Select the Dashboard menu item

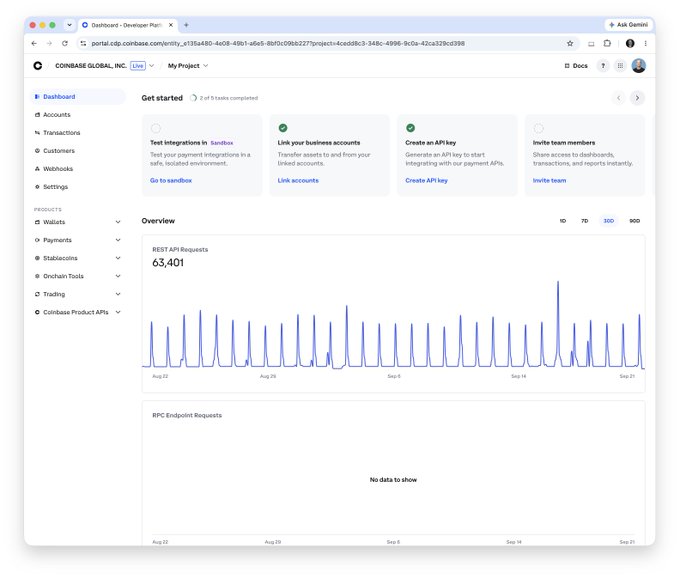click(78, 97)
